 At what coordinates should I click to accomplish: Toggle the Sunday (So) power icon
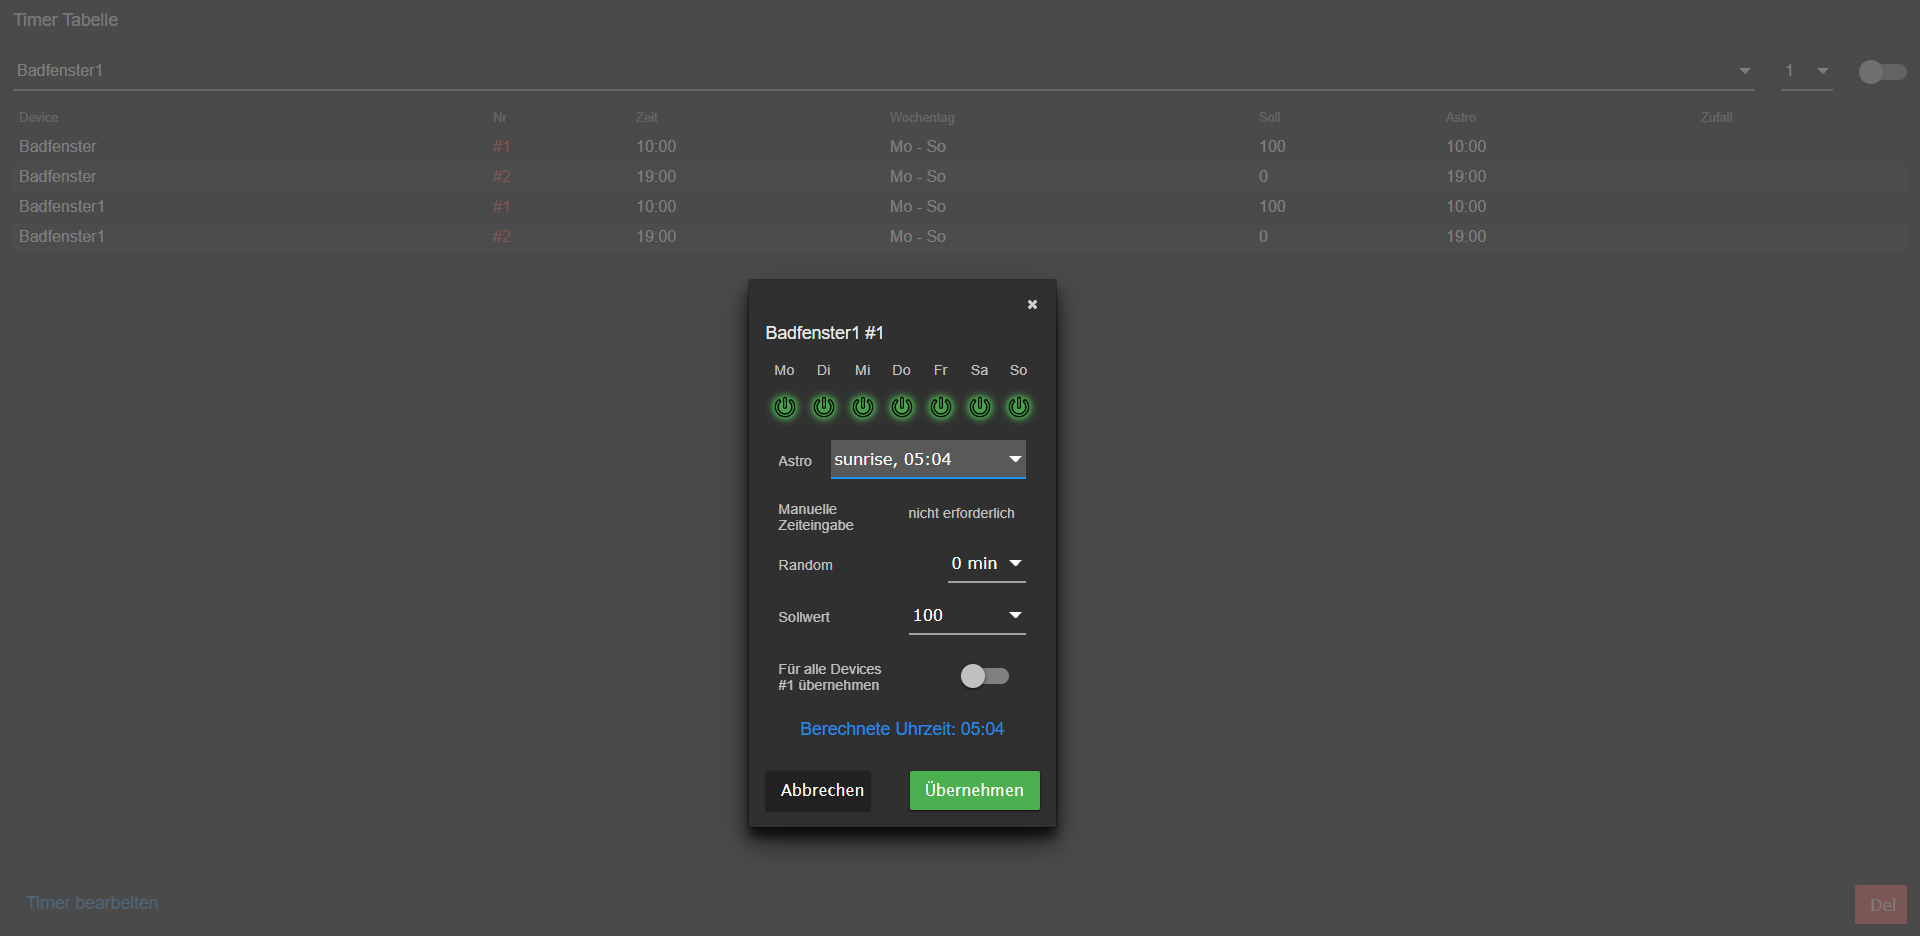(x=1019, y=407)
